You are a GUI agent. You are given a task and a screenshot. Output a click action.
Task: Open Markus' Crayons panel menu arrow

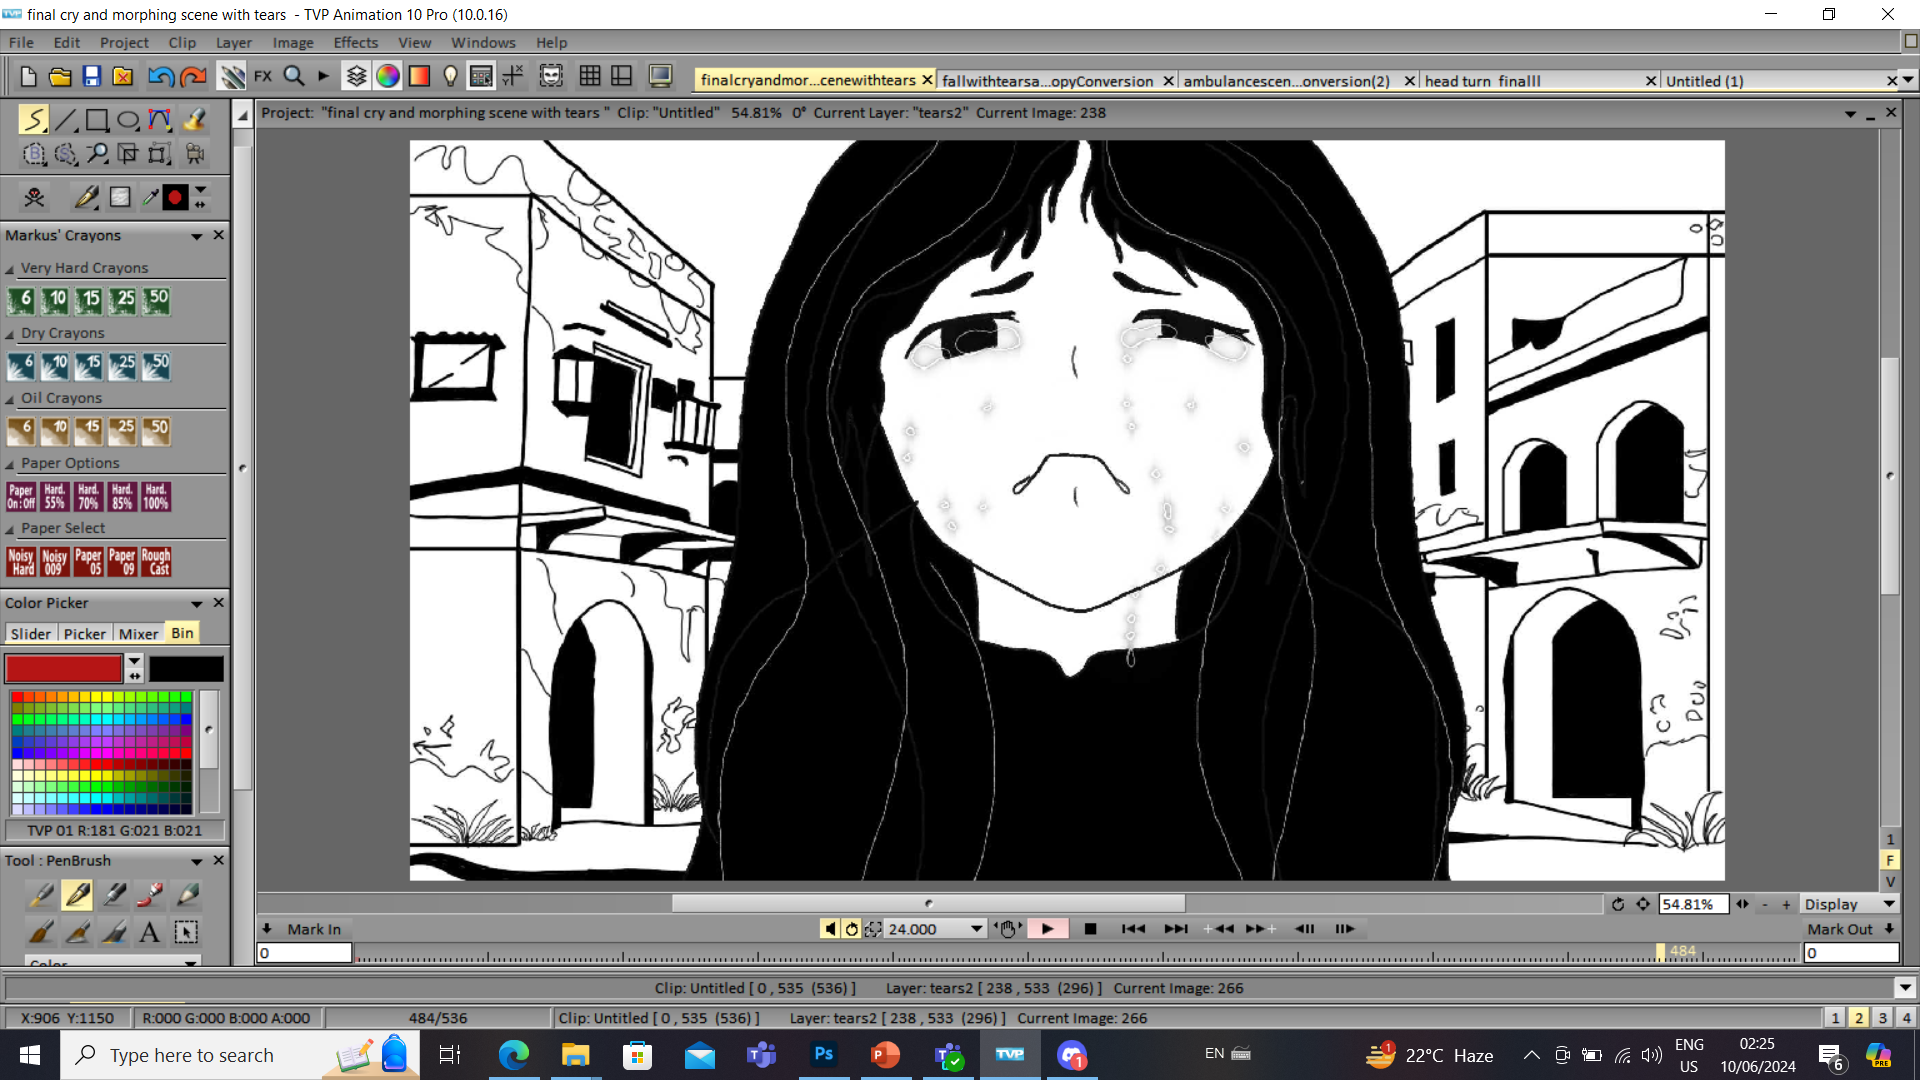pos(197,236)
